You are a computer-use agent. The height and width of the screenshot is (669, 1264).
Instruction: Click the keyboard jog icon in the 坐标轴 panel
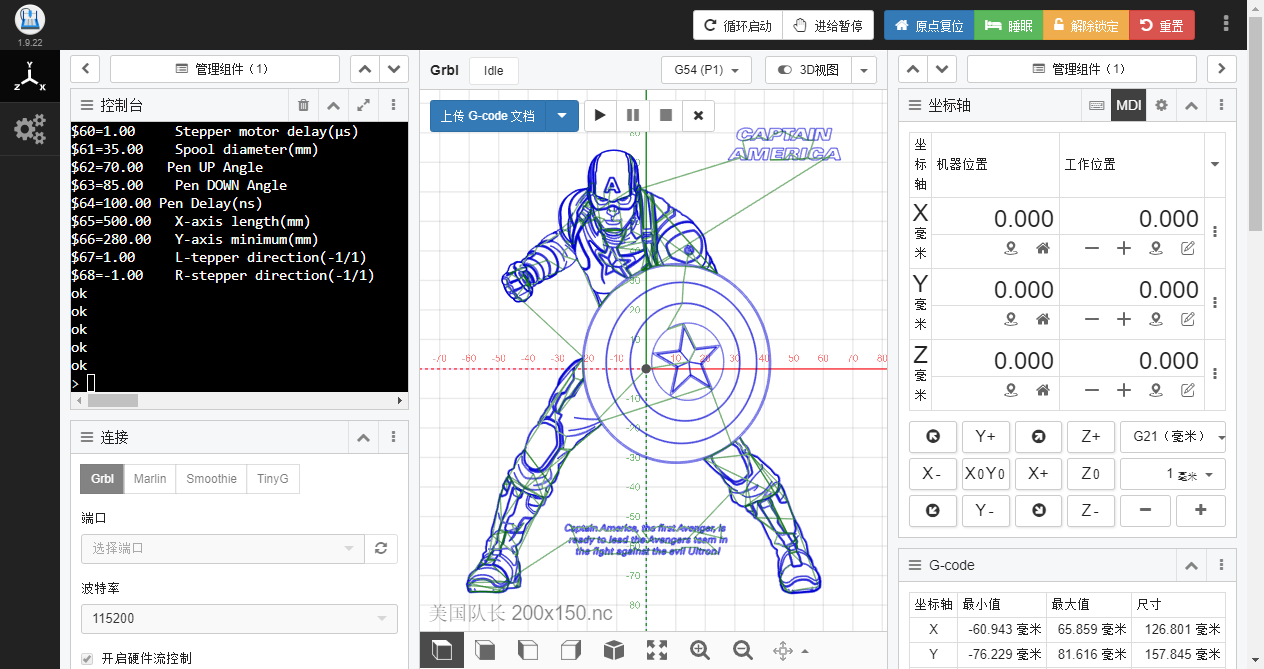(x=1096, y=105)
